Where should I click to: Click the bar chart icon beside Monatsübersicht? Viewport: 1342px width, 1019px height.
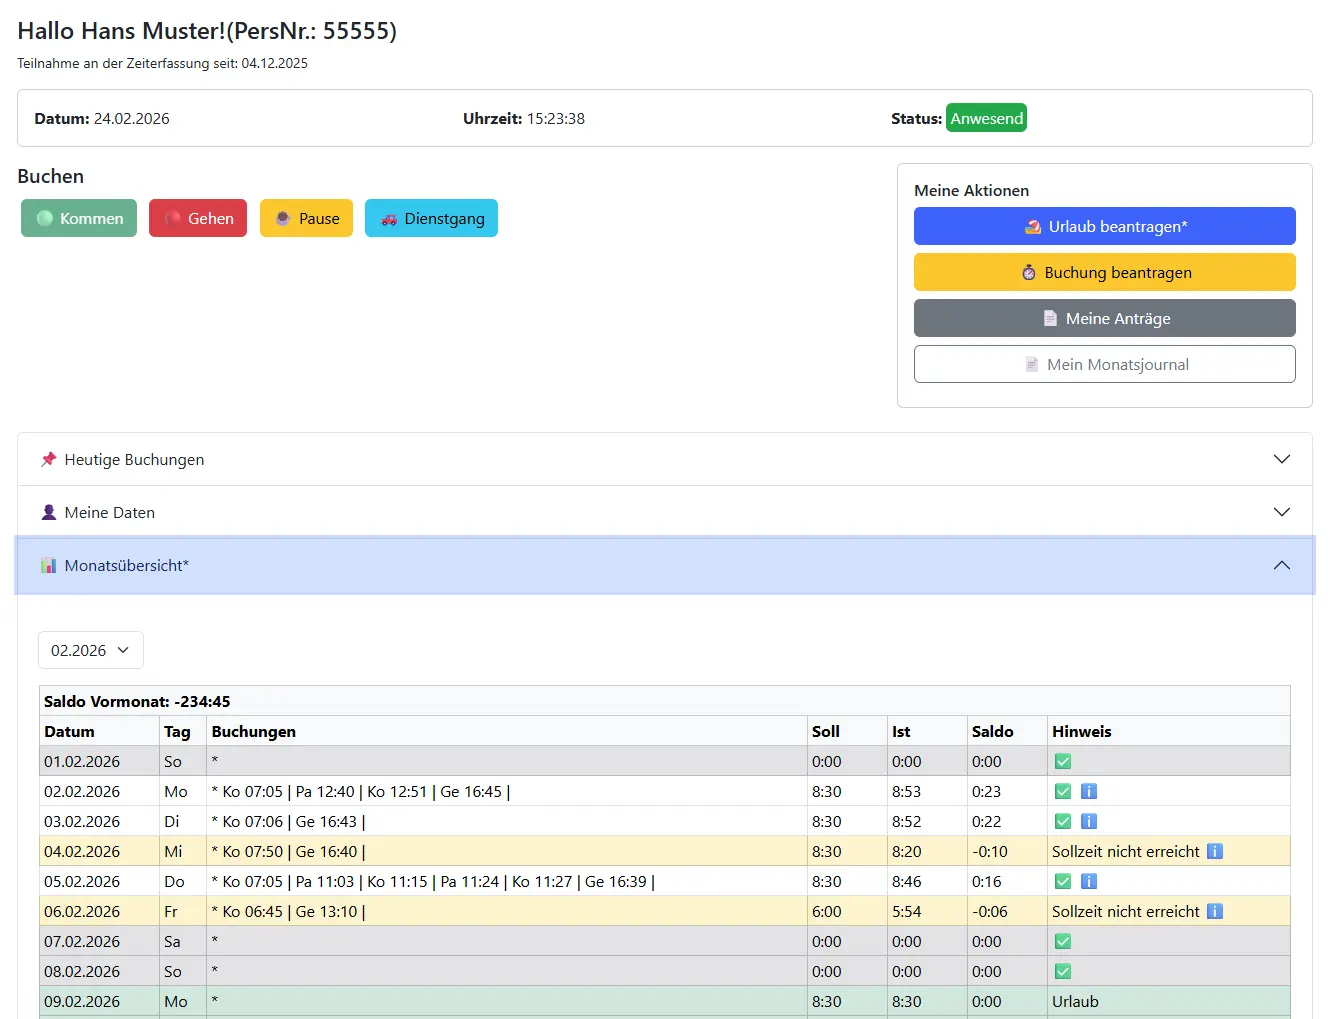point(48,565)
